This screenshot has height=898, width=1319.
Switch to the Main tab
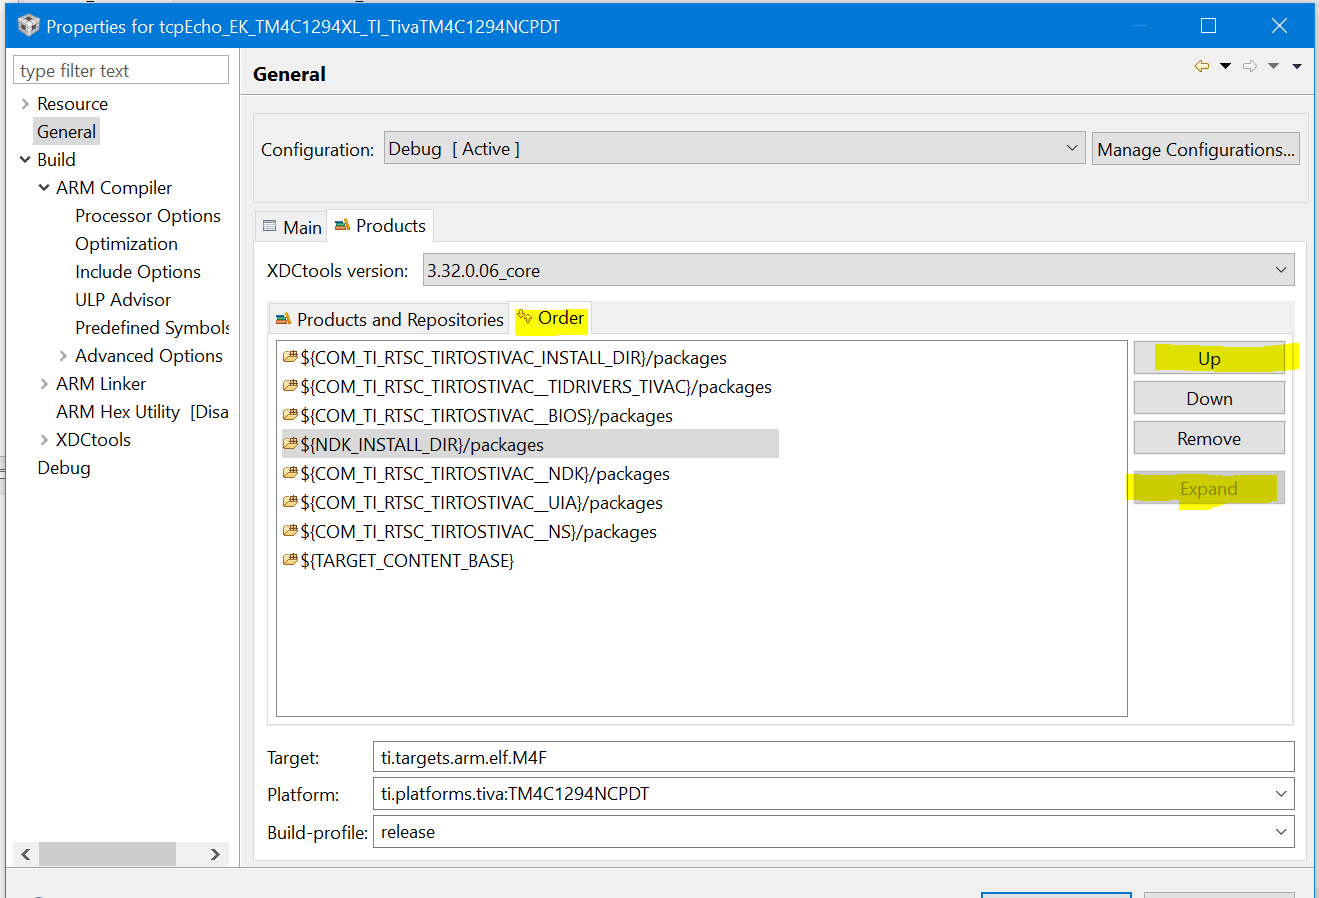292,227
